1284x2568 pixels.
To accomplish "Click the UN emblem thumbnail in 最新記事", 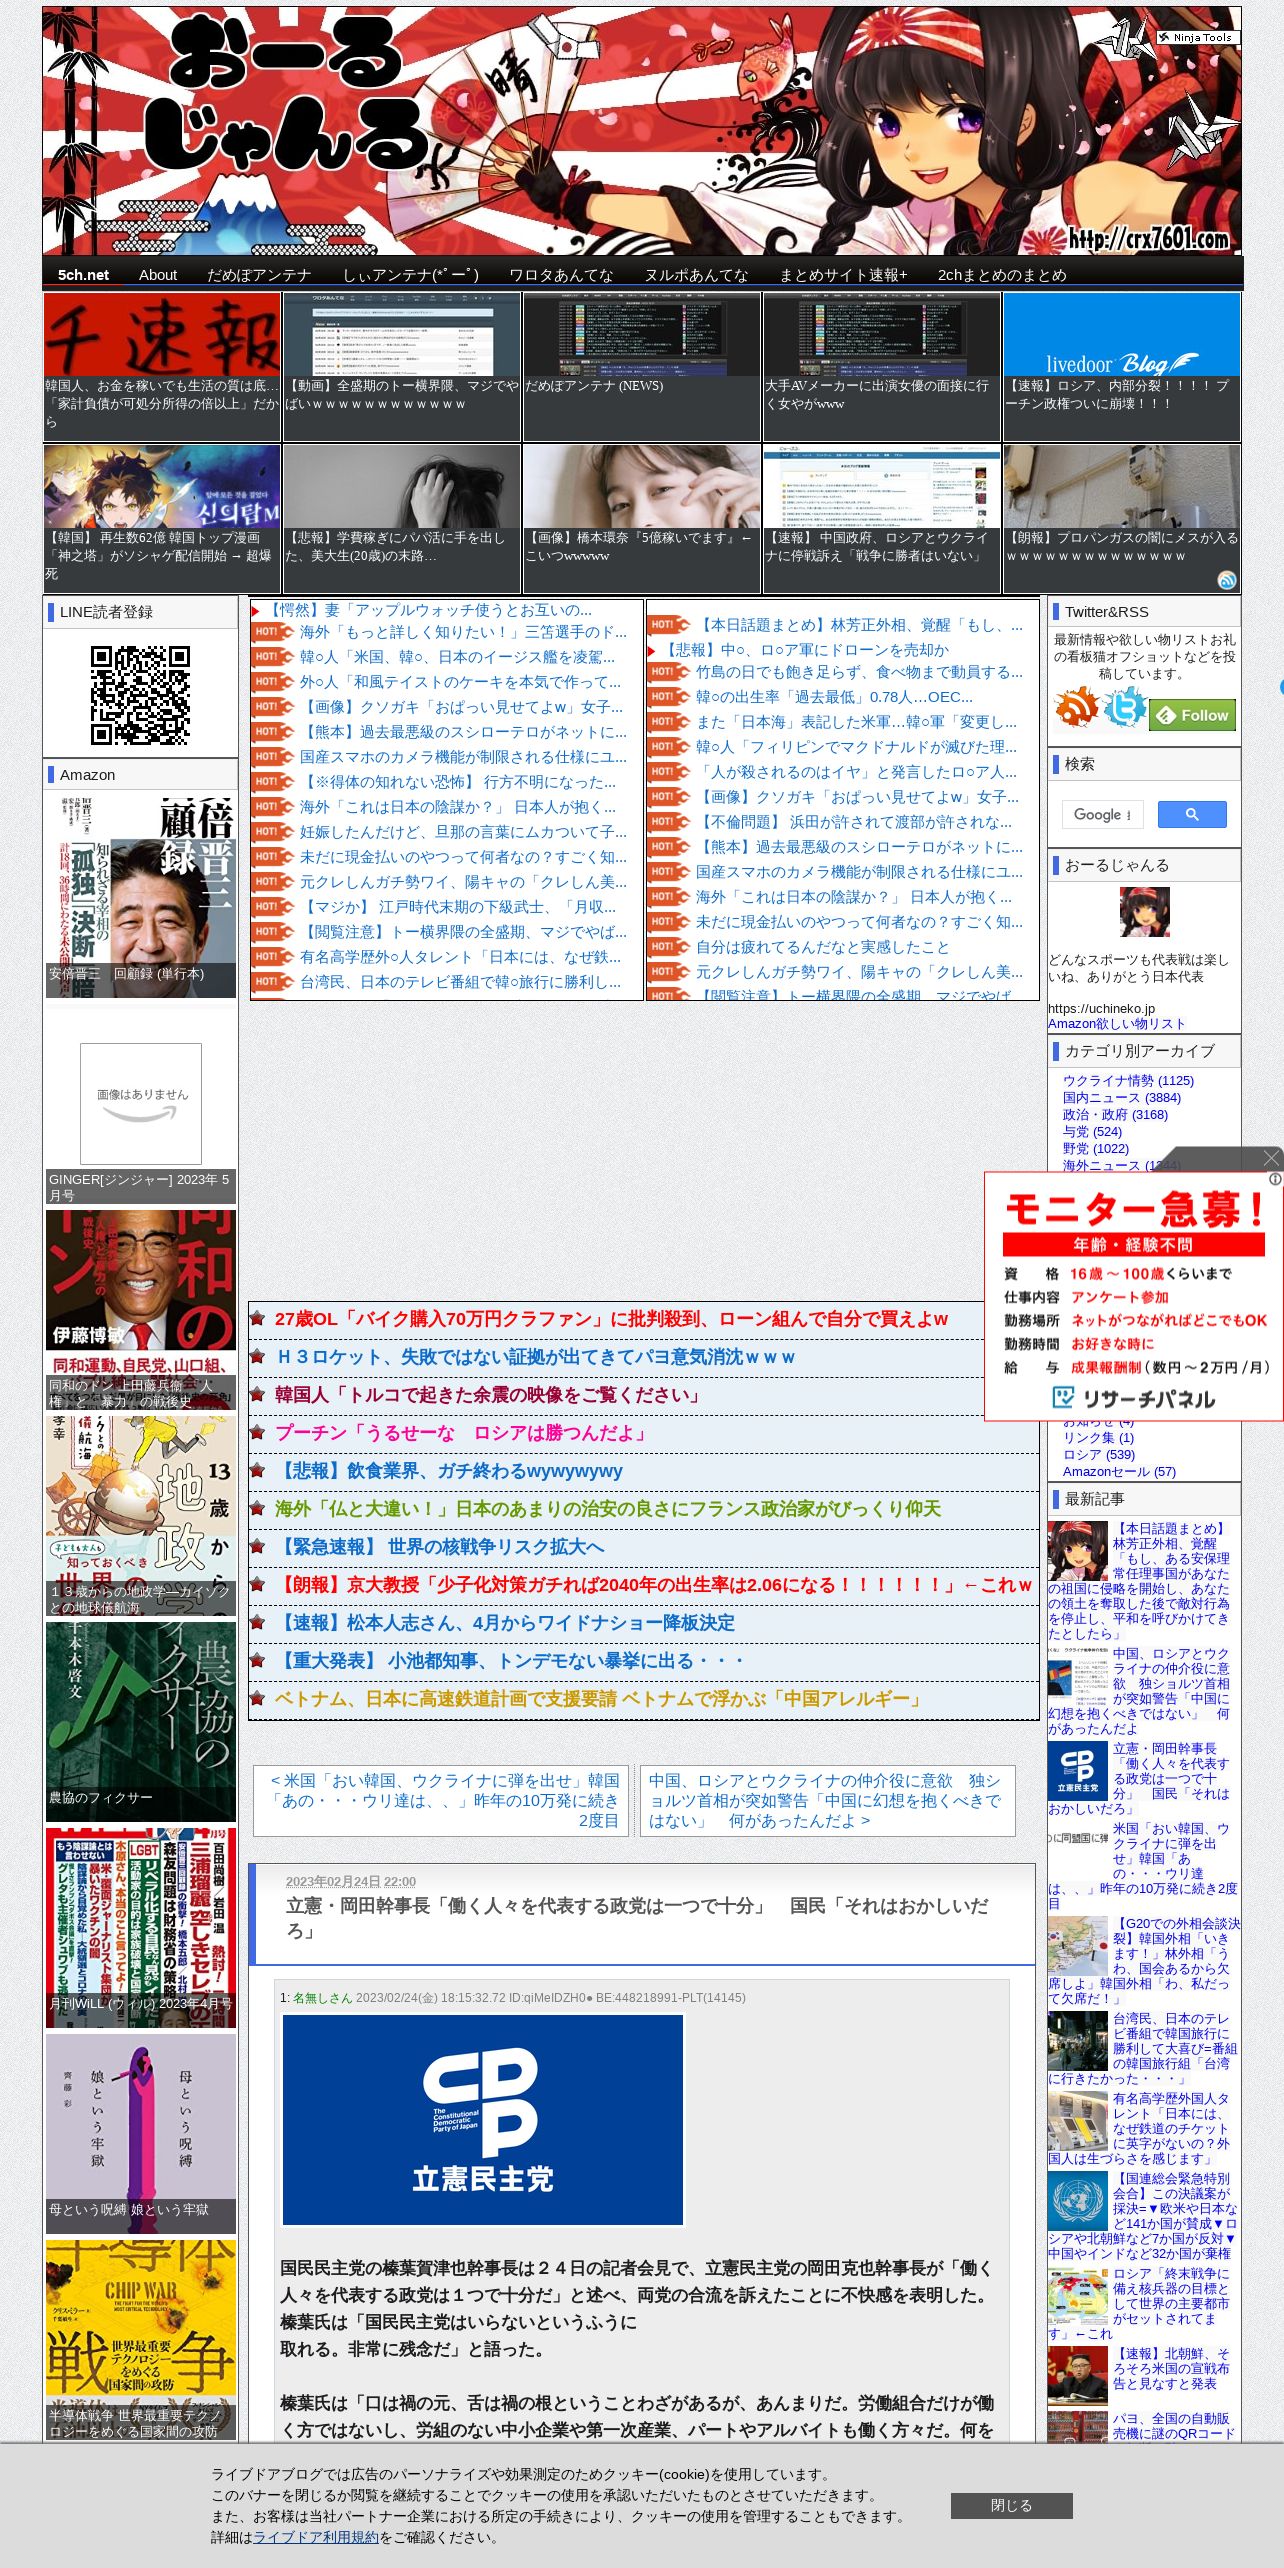I will [x=1078, y=2201].
